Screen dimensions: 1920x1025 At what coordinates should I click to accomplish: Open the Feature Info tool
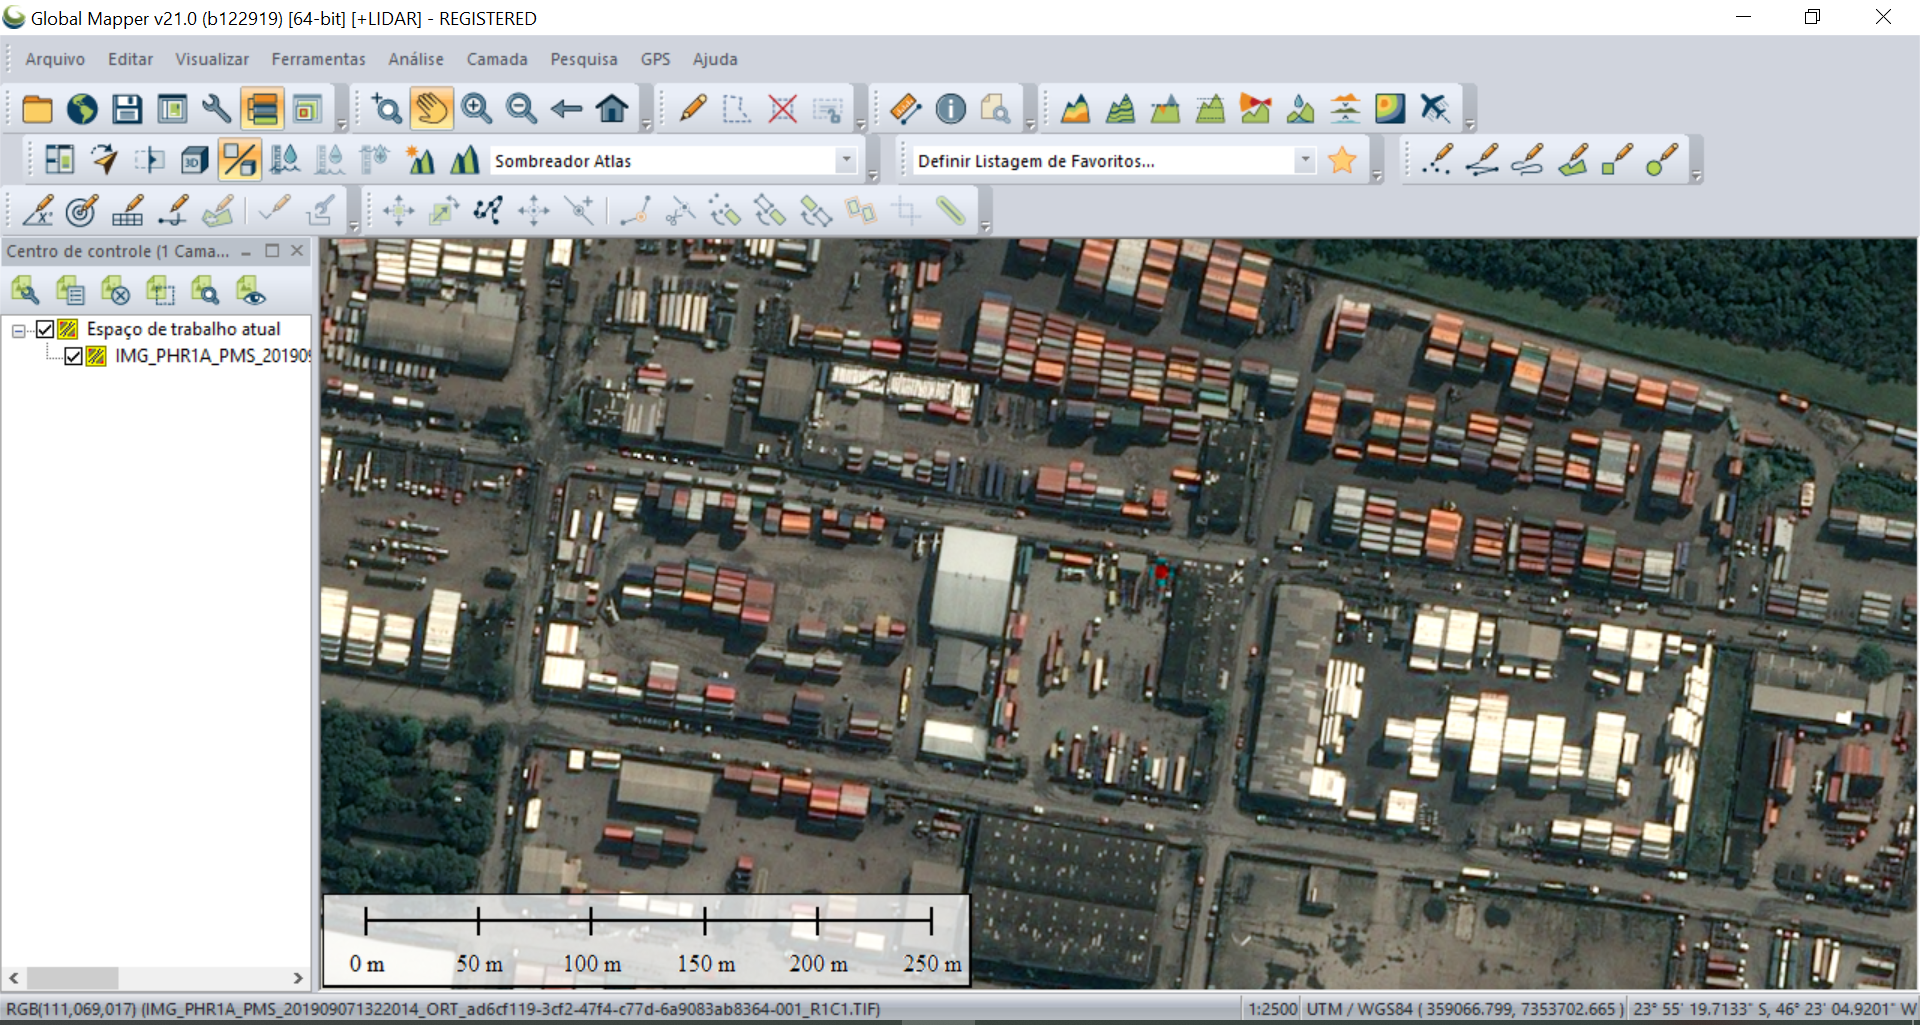click(x=950, y=109)
